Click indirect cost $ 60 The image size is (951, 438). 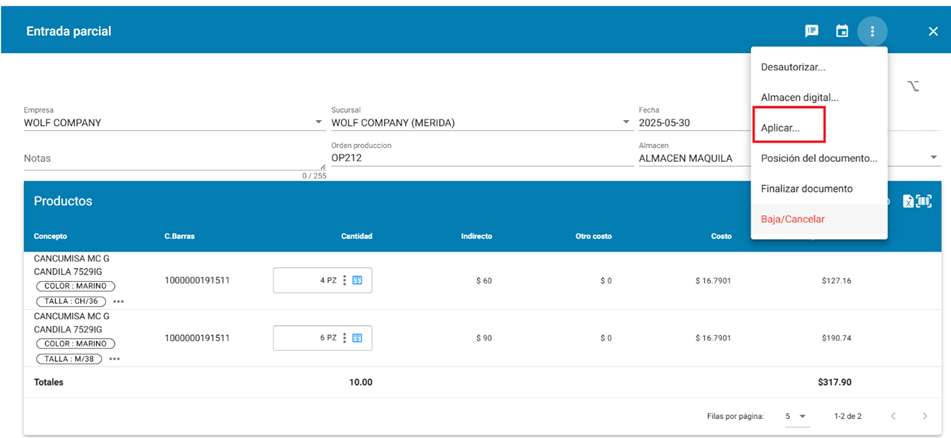point(484,281)
